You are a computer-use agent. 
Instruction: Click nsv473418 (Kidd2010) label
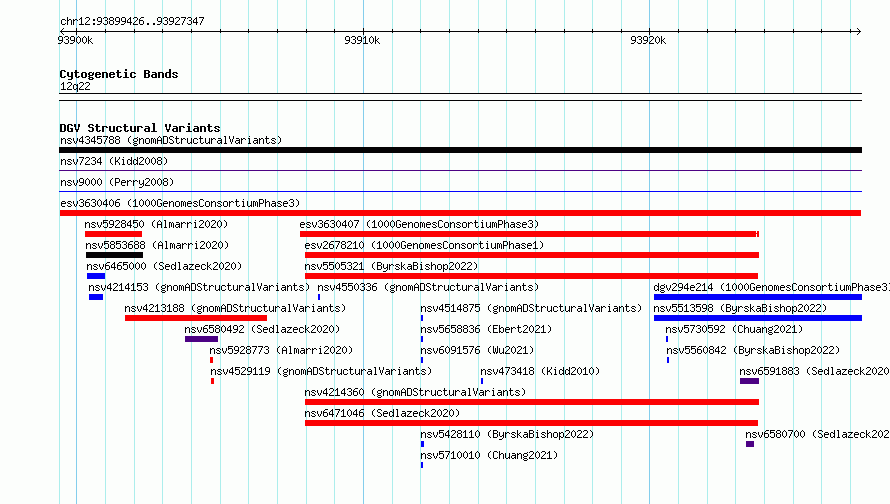click(540, 371)
